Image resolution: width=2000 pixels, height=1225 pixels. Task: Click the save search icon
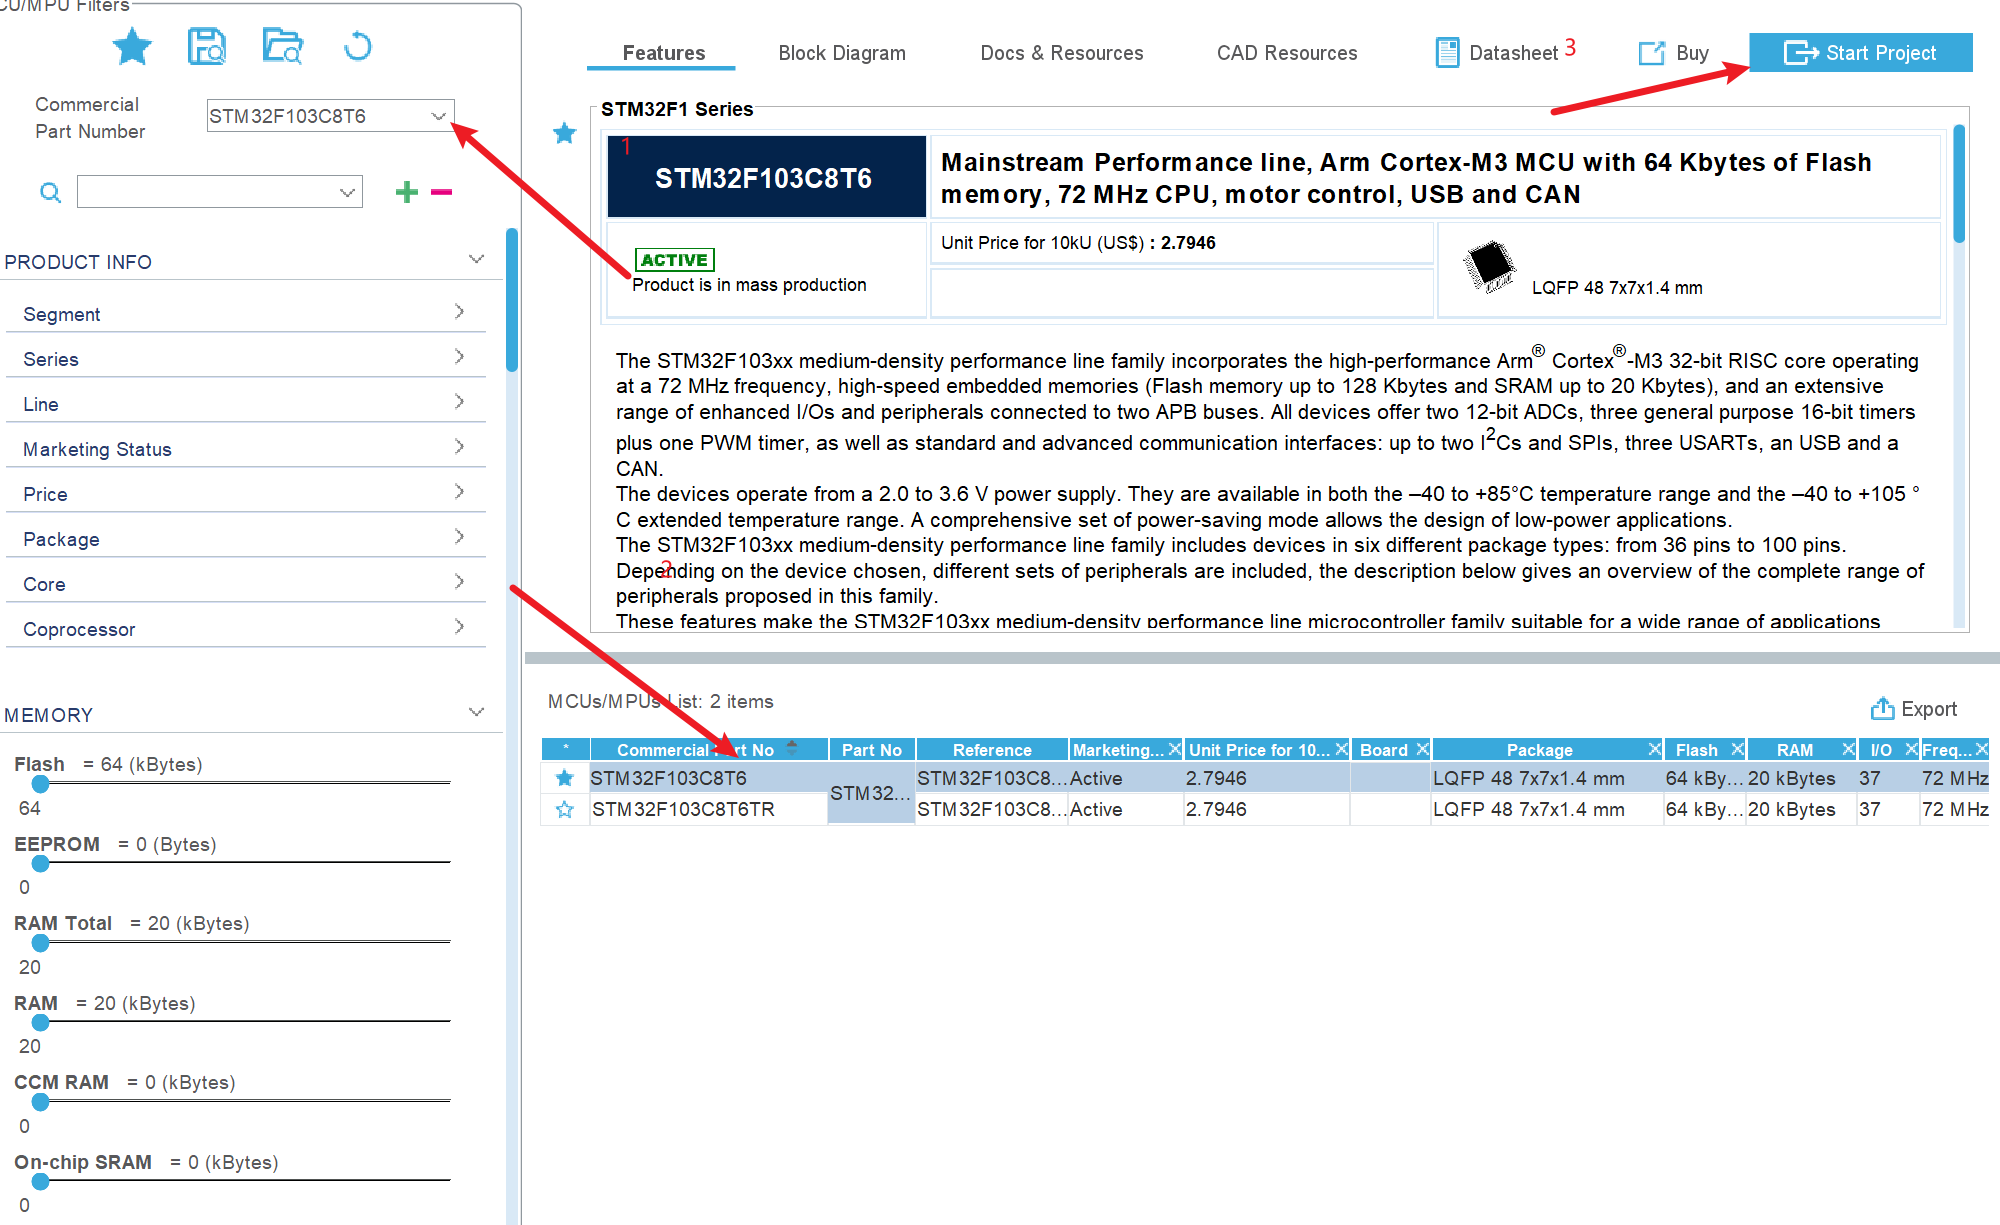pos(207,47)
